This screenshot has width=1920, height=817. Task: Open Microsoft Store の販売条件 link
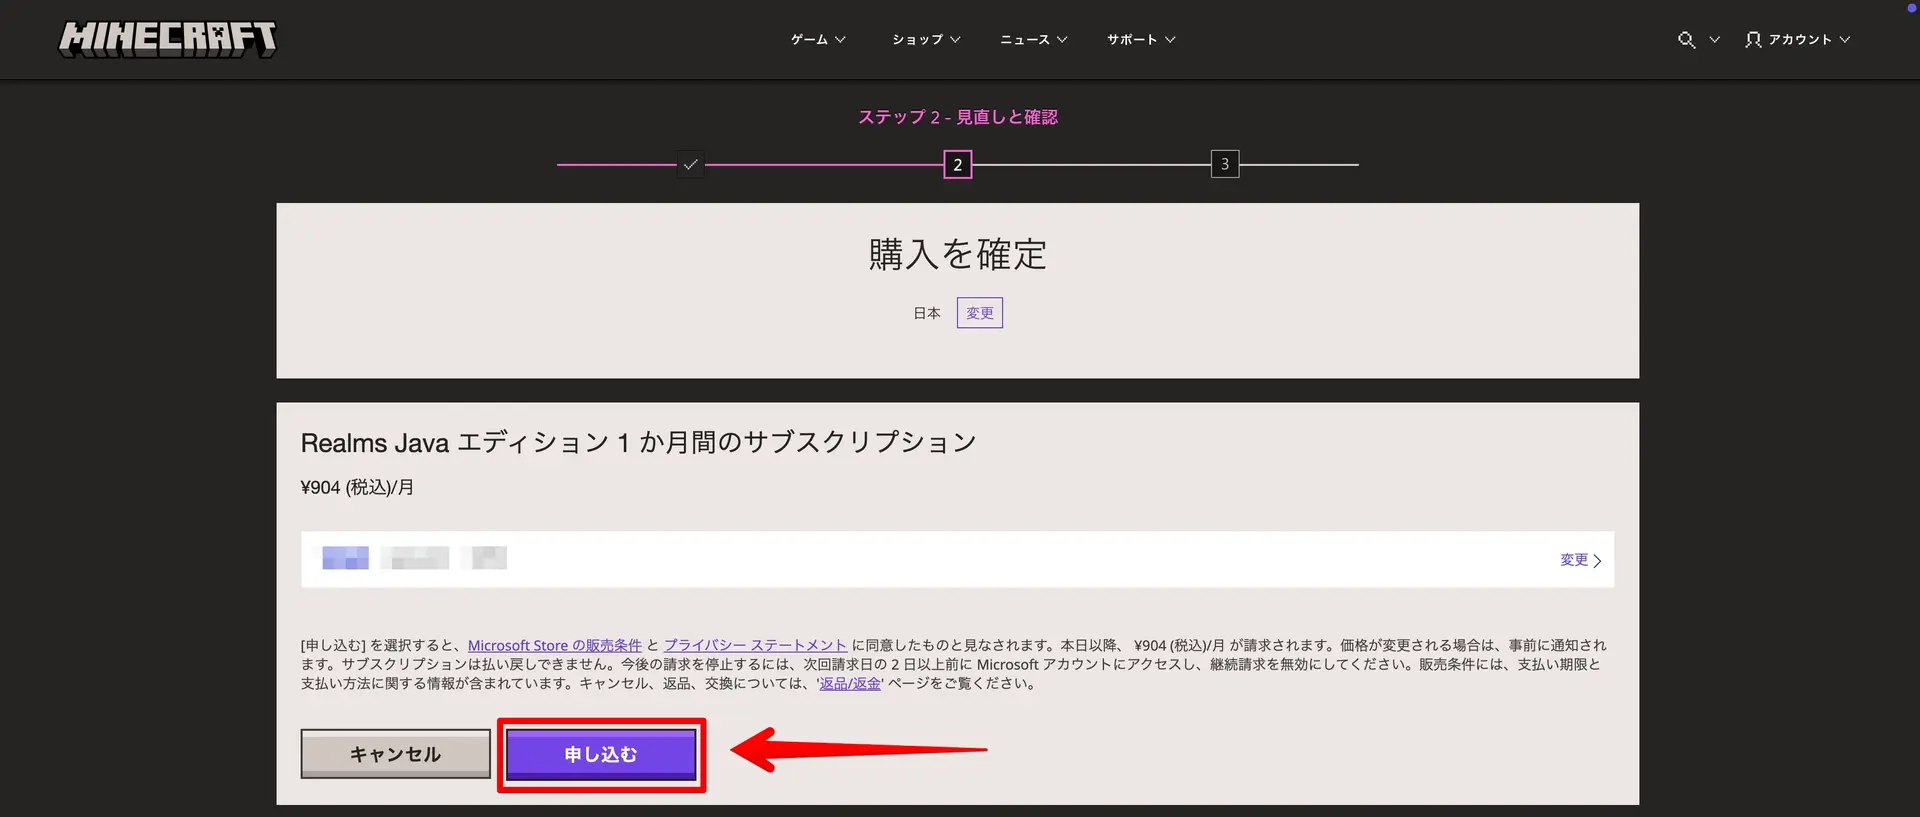coord(554,646)
